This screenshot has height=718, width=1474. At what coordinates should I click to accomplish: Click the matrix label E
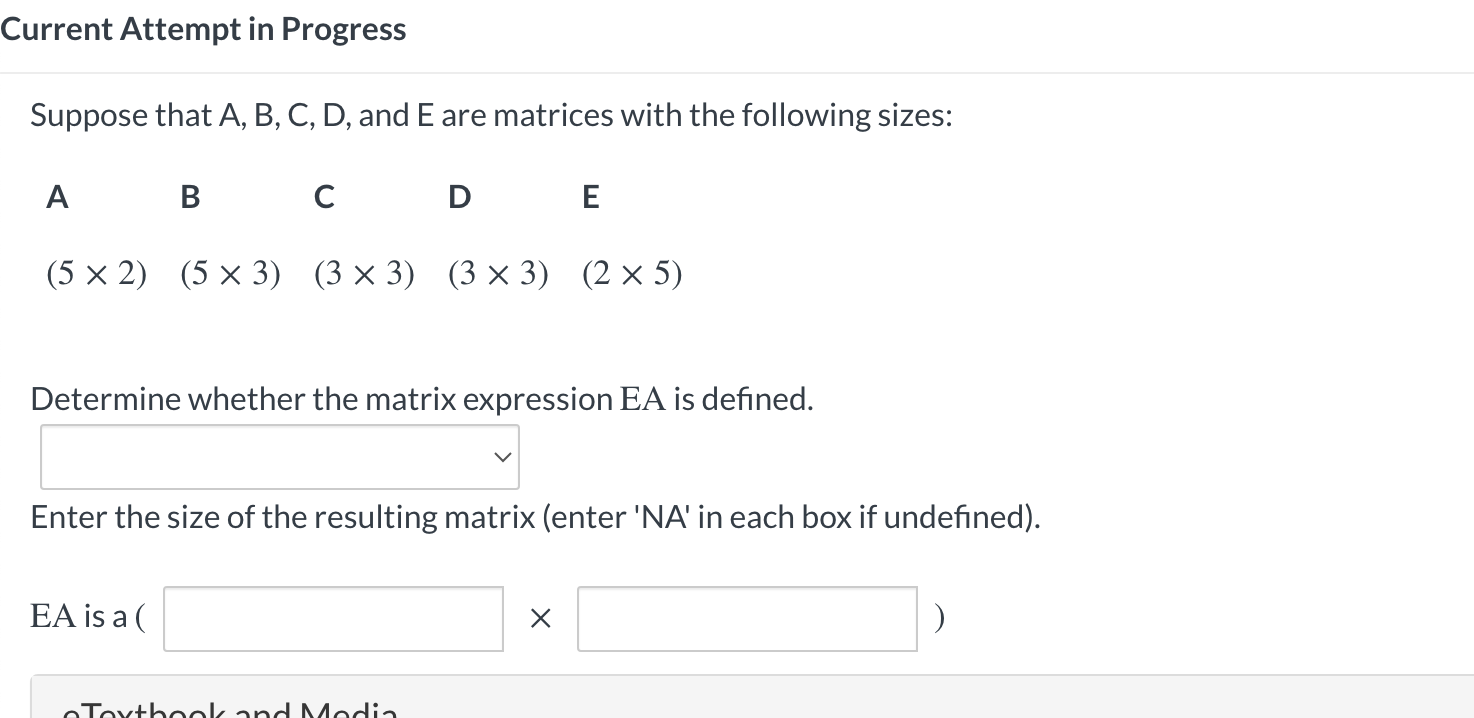click(590, 197)
